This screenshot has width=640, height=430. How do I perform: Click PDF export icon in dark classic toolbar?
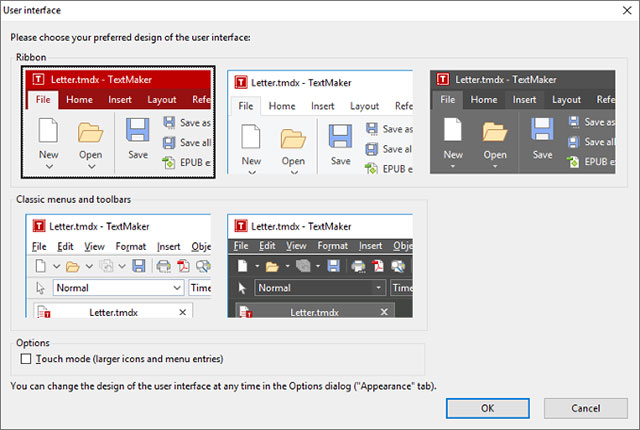point(378,266)
